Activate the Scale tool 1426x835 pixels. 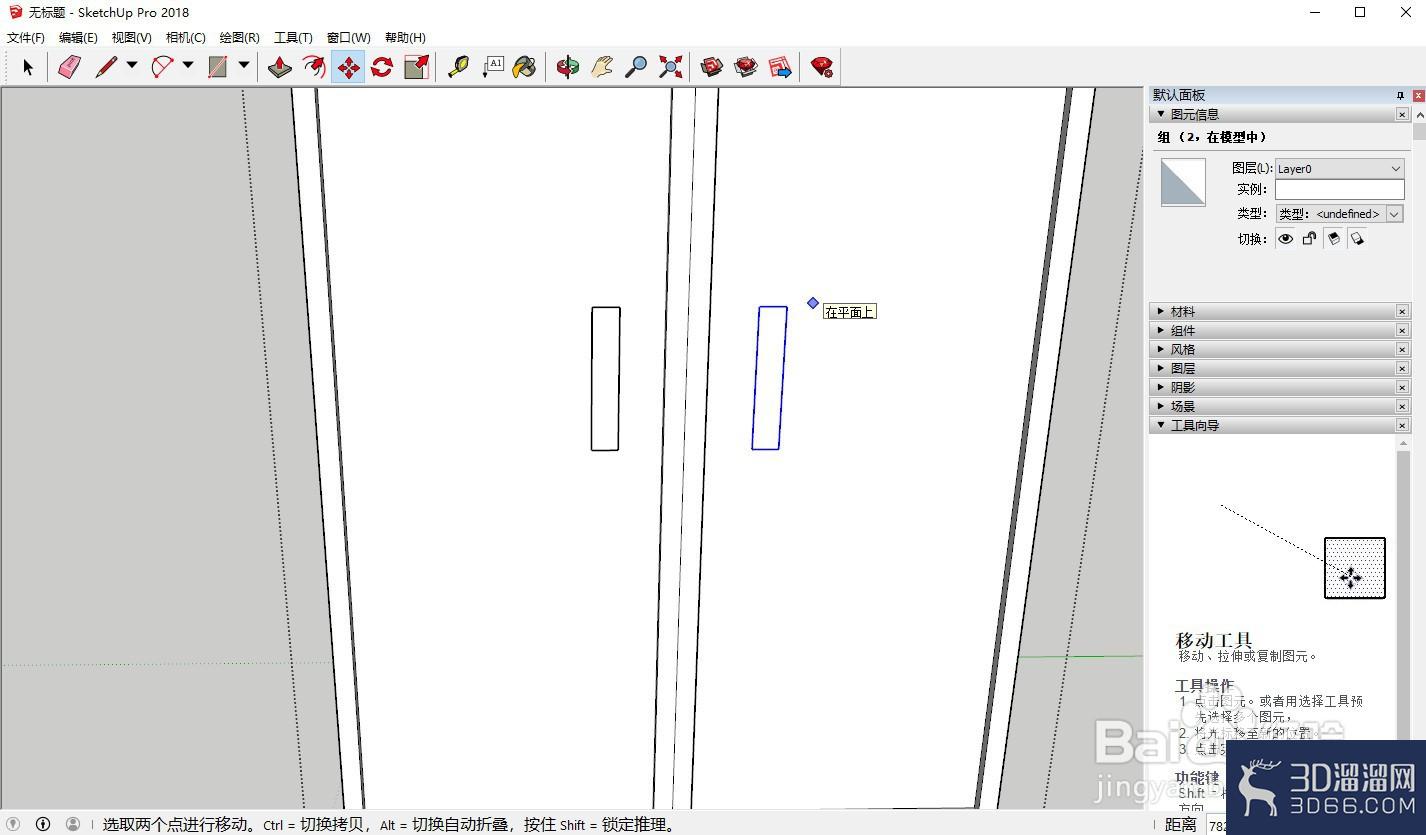[416, 67]
